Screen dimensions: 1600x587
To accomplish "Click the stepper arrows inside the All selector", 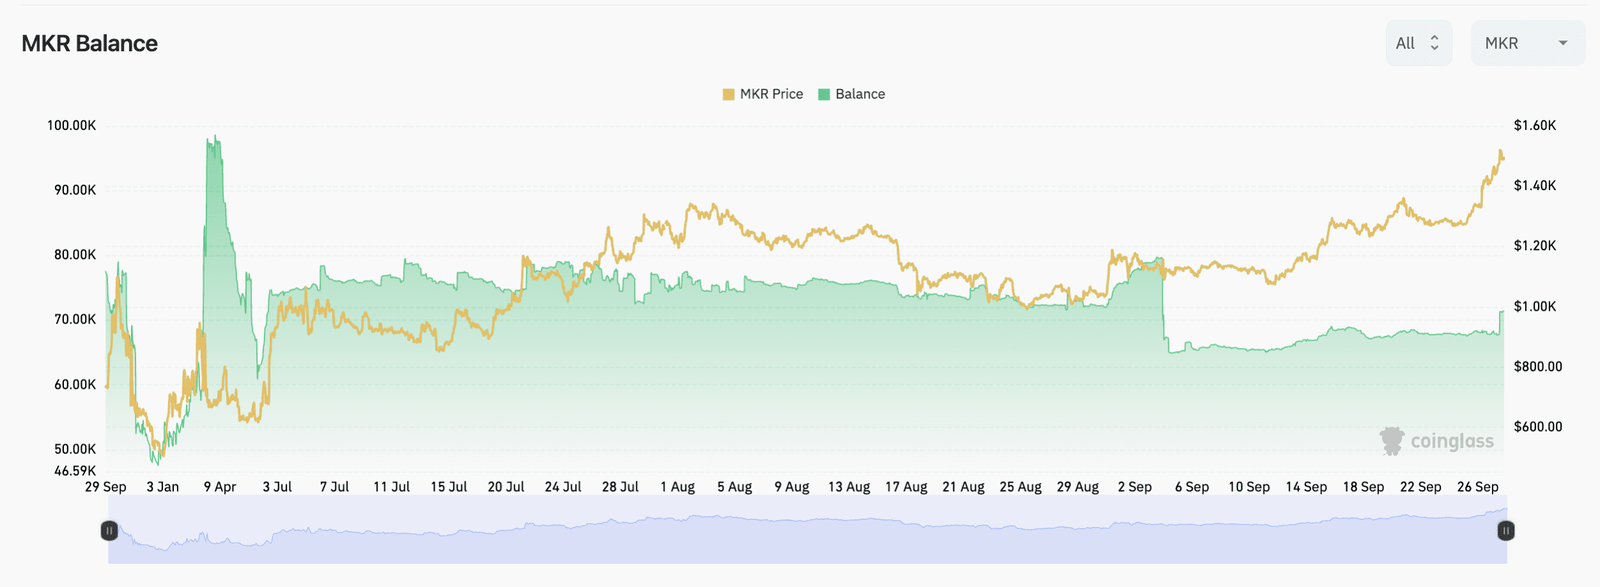I will [x=1432, y=42].
